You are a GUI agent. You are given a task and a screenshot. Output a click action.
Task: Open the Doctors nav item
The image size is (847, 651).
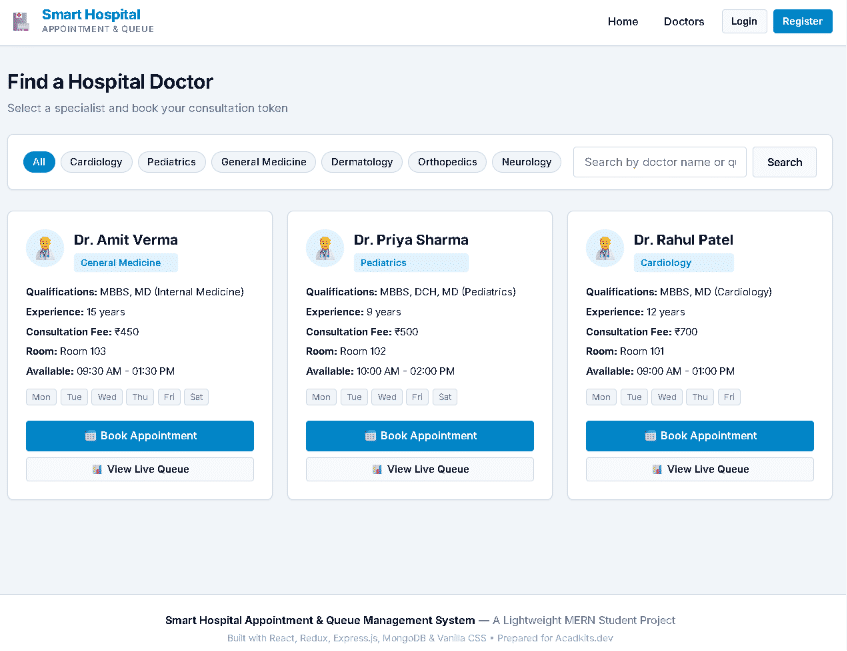point(684,22)
